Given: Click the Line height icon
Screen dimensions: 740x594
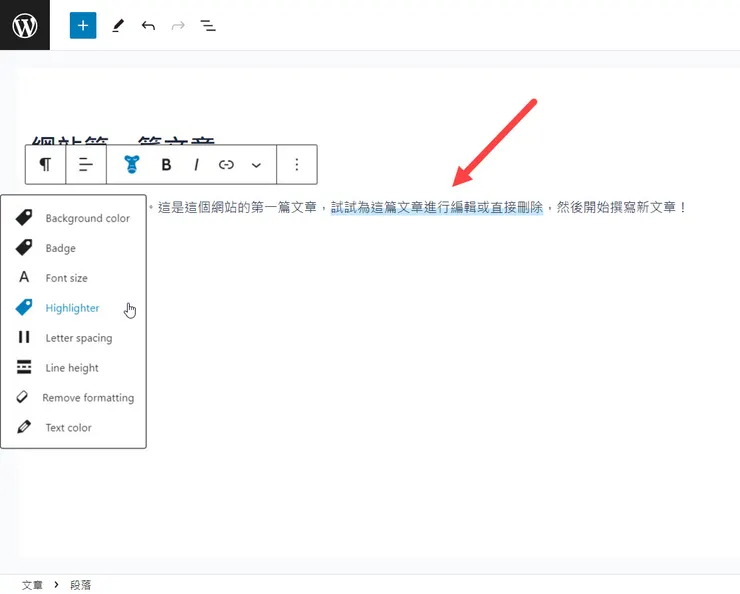Looking at the screenshot, I should 24,367.
